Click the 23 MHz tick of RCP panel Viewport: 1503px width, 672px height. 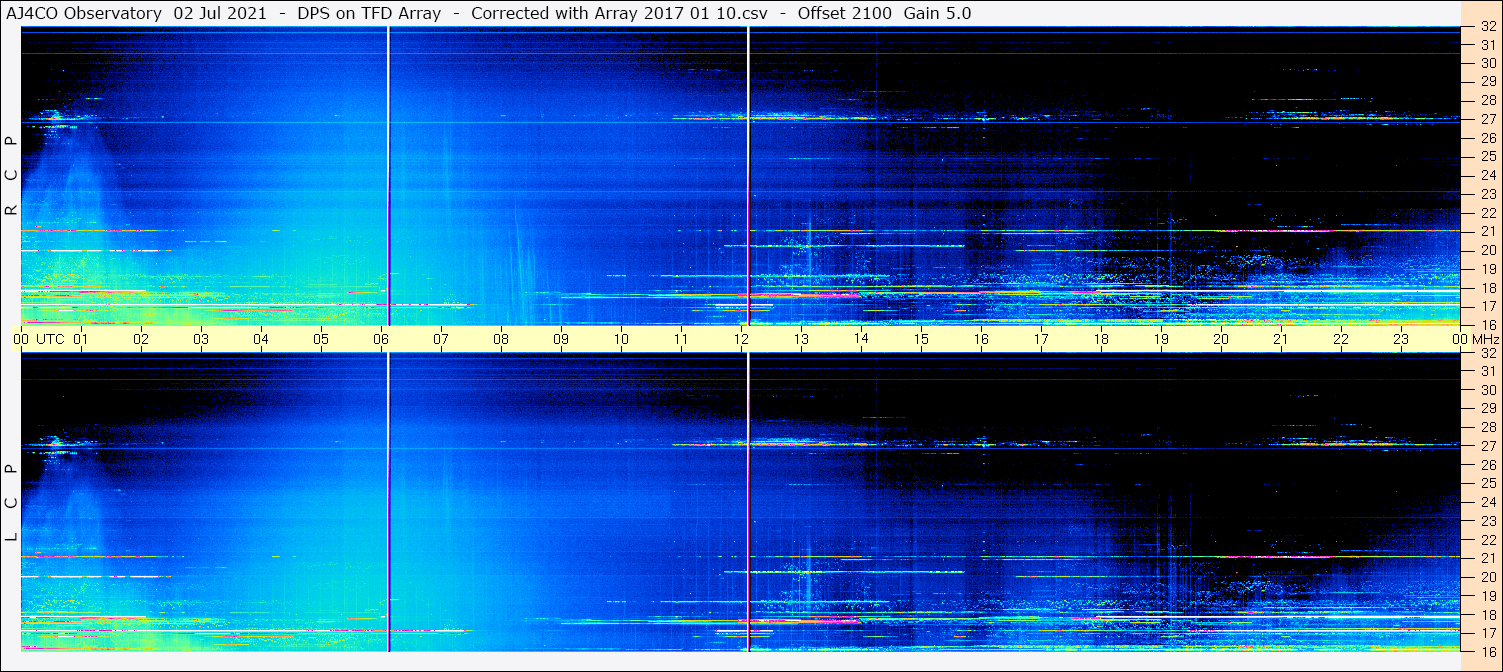tap(1487, 194)
